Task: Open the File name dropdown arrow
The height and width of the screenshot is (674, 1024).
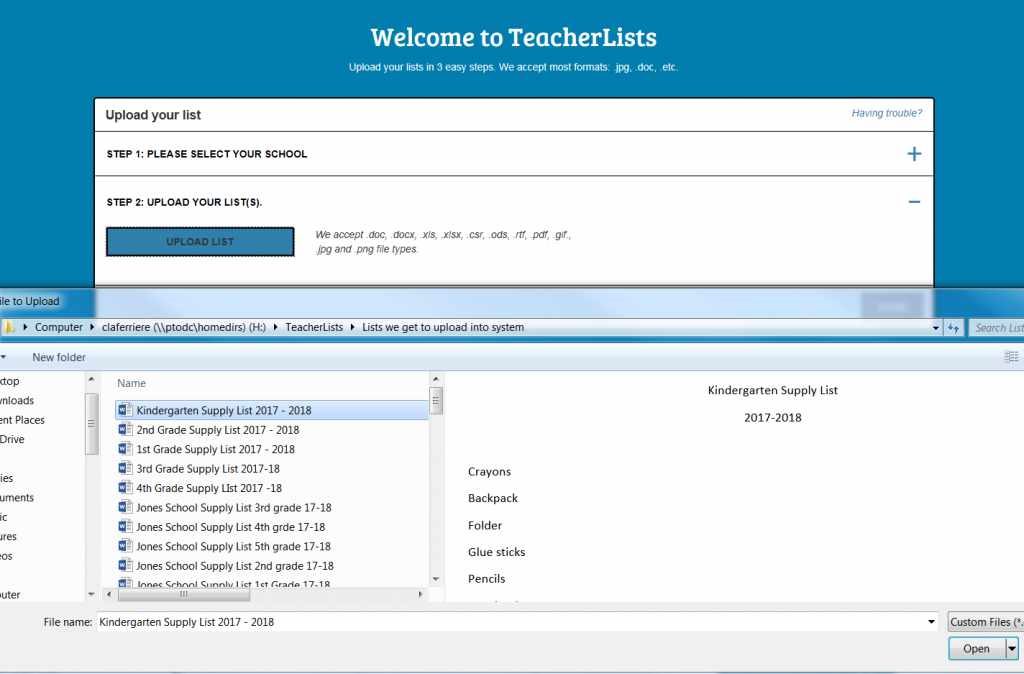Action: [932, 622]
